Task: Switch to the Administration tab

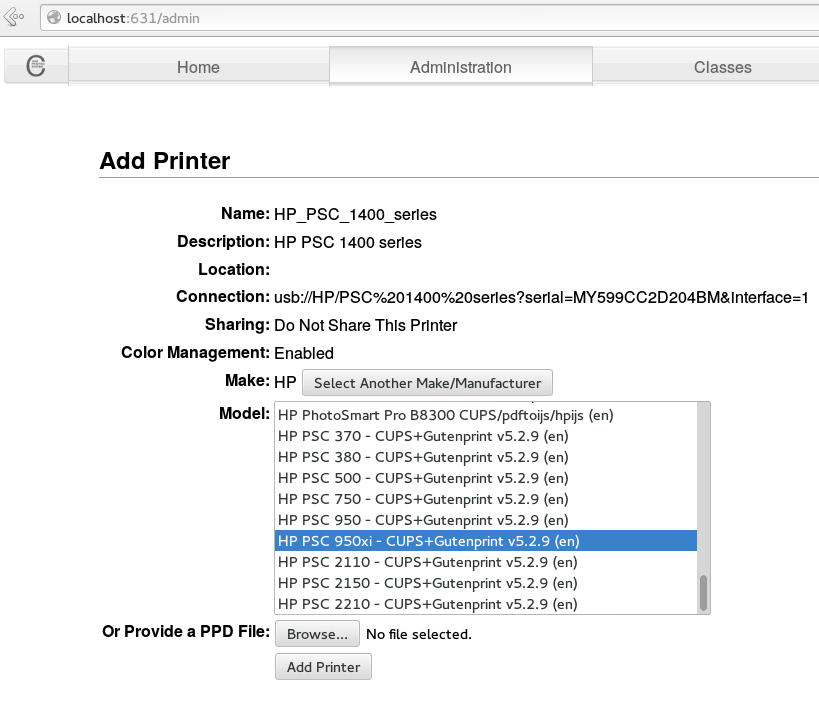Action: 461,67
